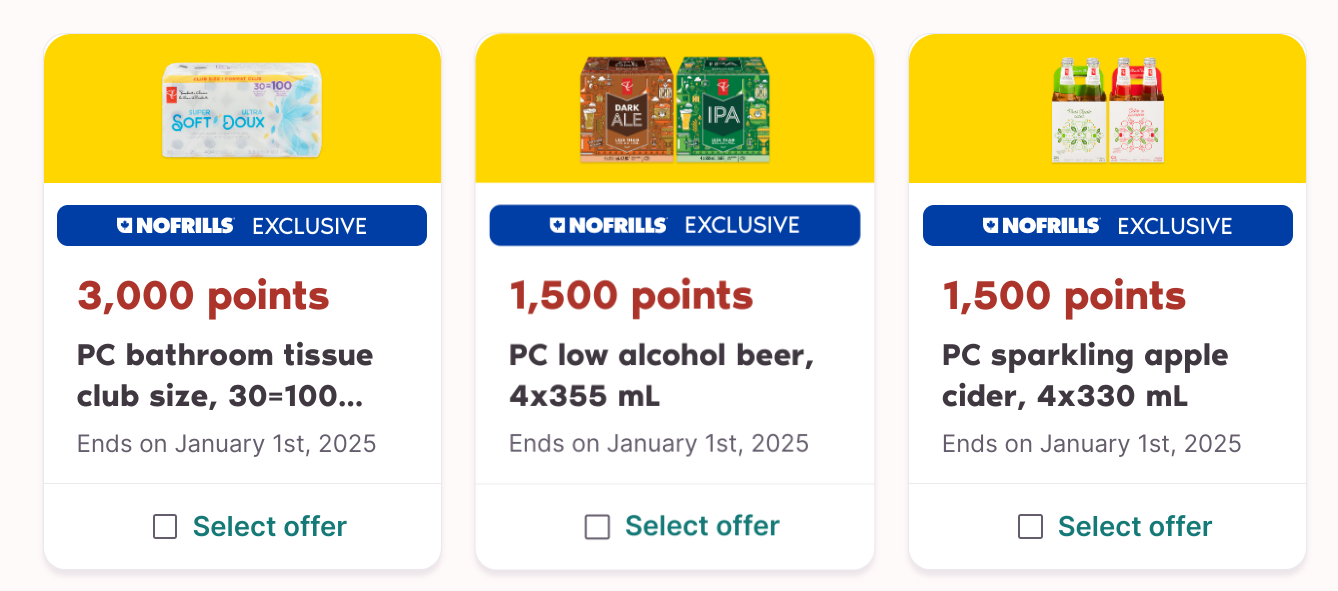Click the 1,500 points heading on beer card
1338x591 pixels.
point(631,295)
